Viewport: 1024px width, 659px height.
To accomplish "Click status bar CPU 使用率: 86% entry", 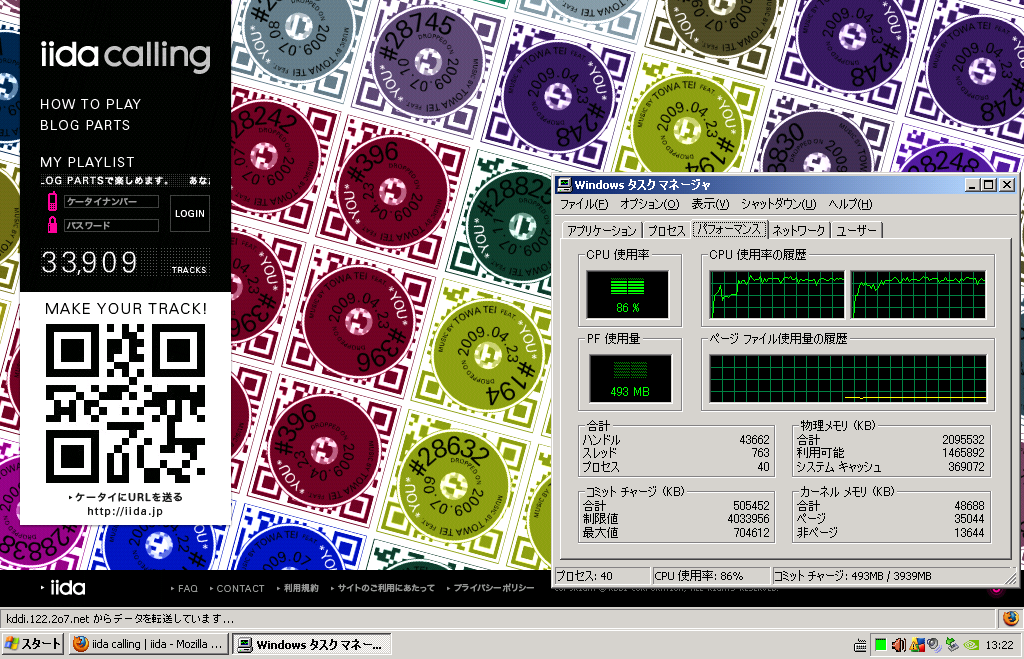I will pyautogui.click(x=711, y=575).
